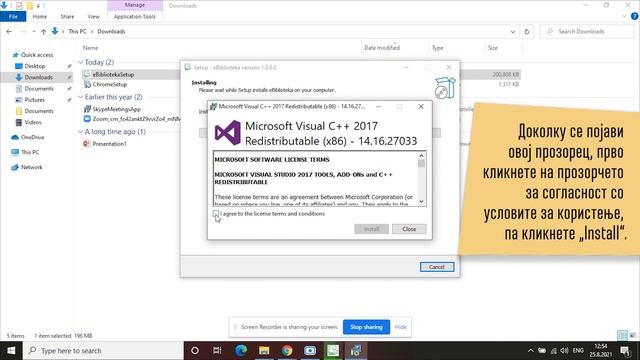Select the SkypeMeetingsApp file
640x360 pixels.
(116, 109)
